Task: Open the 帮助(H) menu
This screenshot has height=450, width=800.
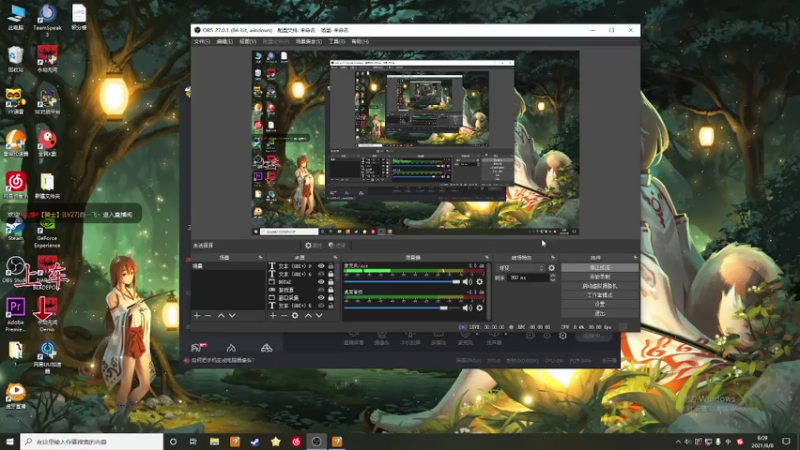Action: tap(360, 41)
